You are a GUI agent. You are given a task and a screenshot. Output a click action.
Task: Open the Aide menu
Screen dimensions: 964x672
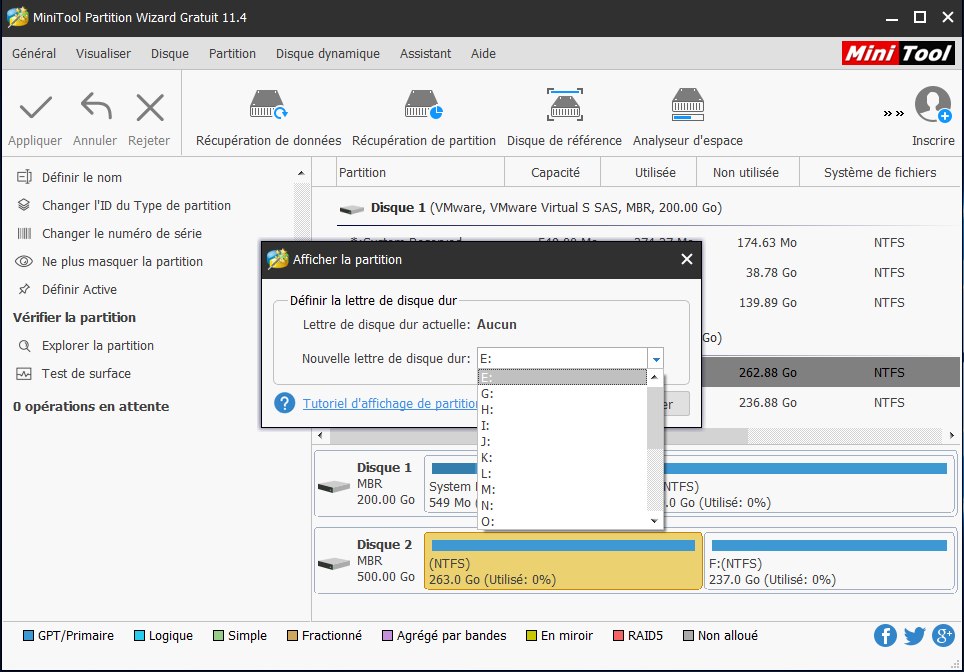483,53
